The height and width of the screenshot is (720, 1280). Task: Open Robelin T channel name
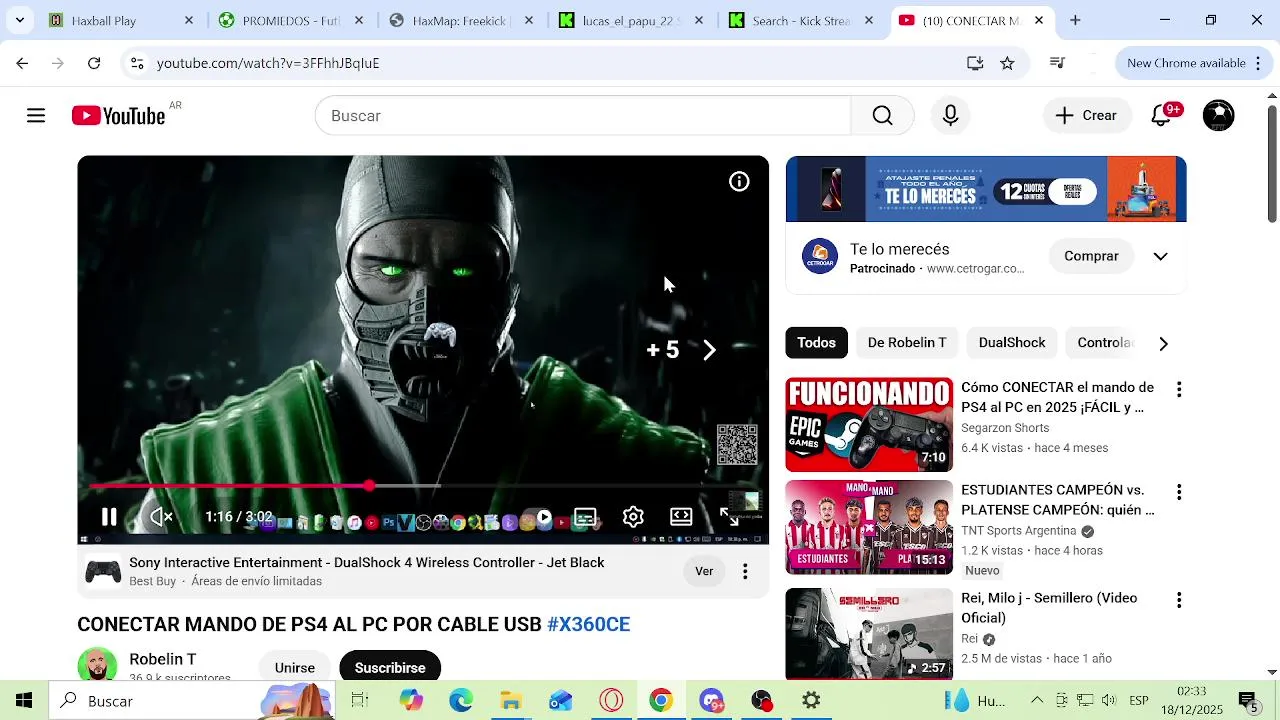coord(162,660)
